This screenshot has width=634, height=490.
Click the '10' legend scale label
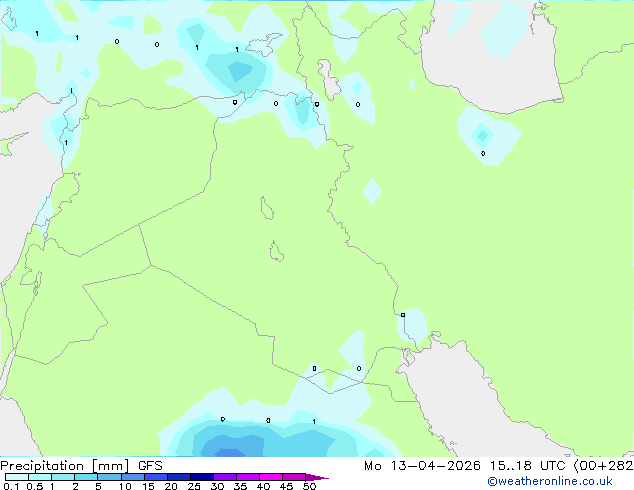(125, 486)
